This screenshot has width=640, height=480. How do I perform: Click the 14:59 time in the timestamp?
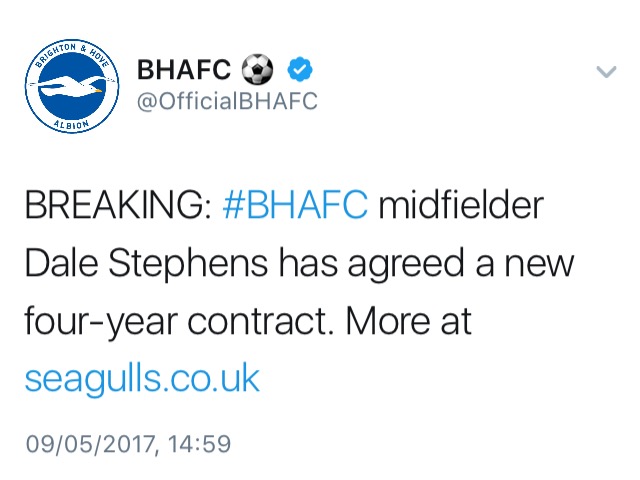[x=199, y=444]
